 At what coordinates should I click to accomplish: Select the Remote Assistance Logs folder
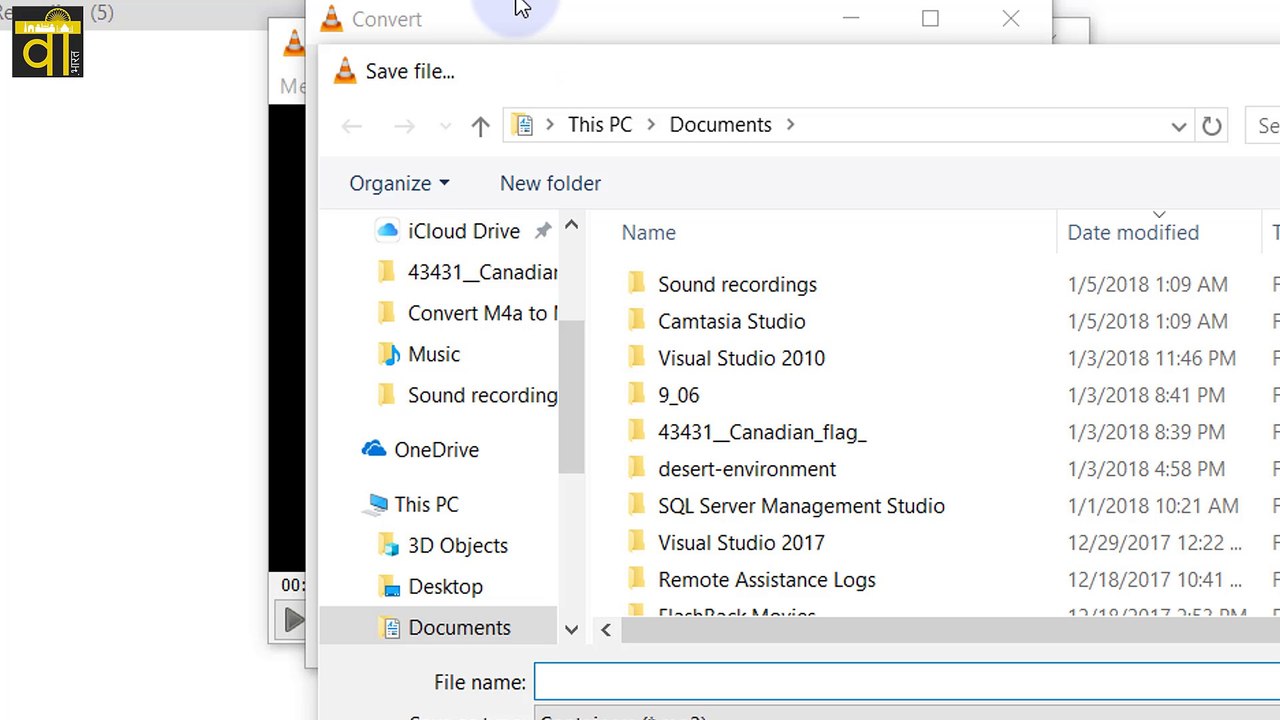766,581
